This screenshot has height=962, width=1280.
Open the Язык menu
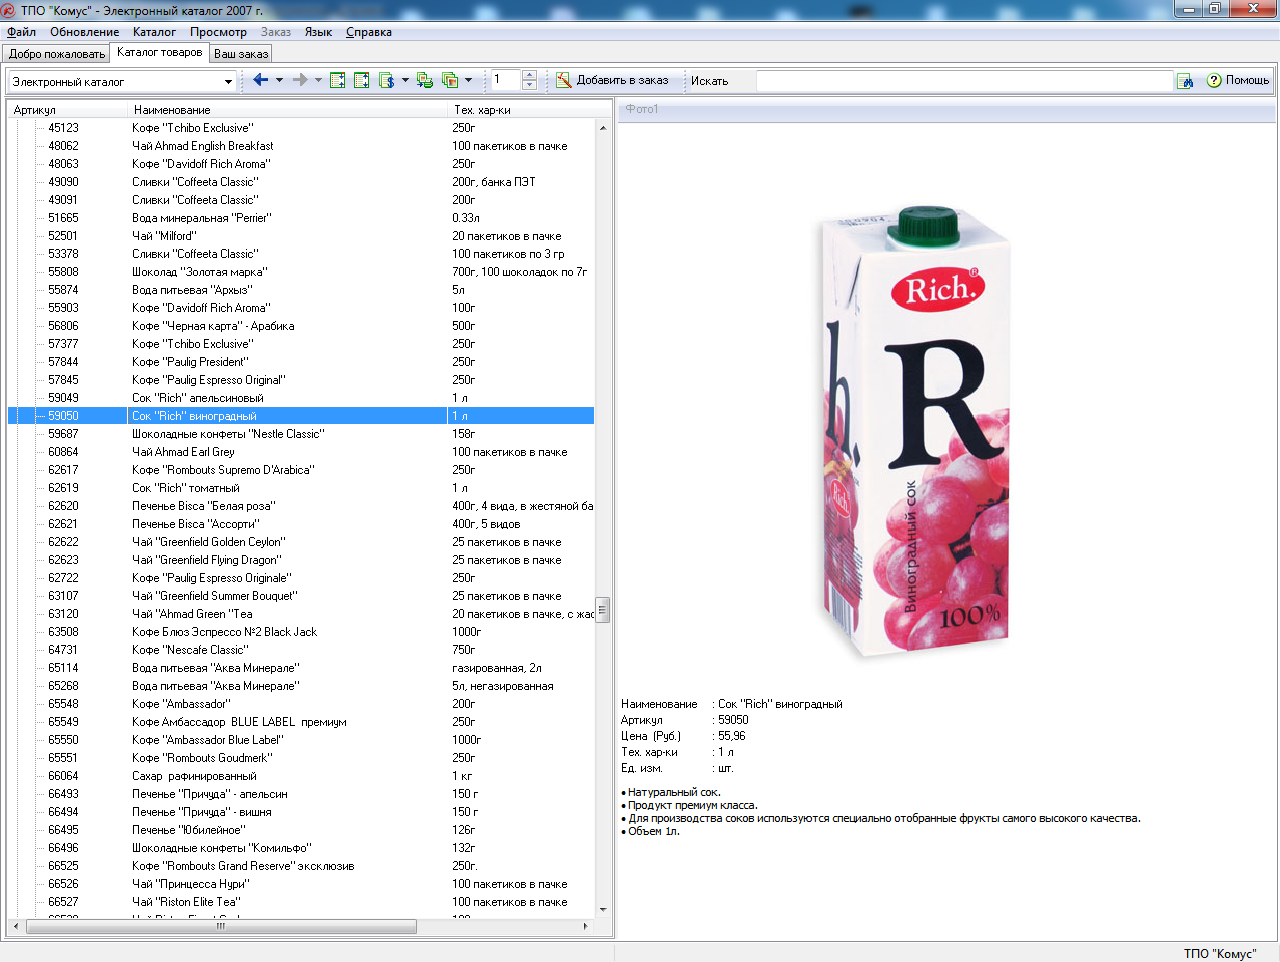318,32
